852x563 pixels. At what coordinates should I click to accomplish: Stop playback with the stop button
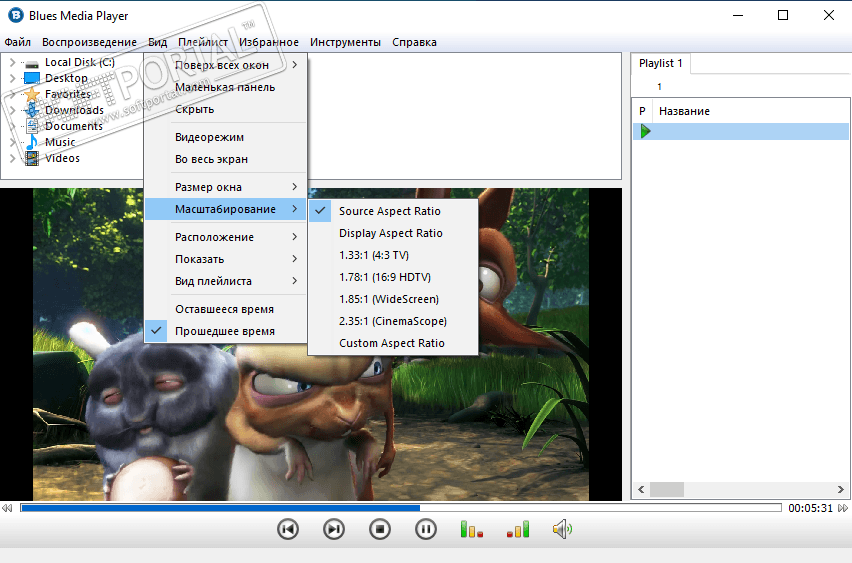[x=380, y=529]
